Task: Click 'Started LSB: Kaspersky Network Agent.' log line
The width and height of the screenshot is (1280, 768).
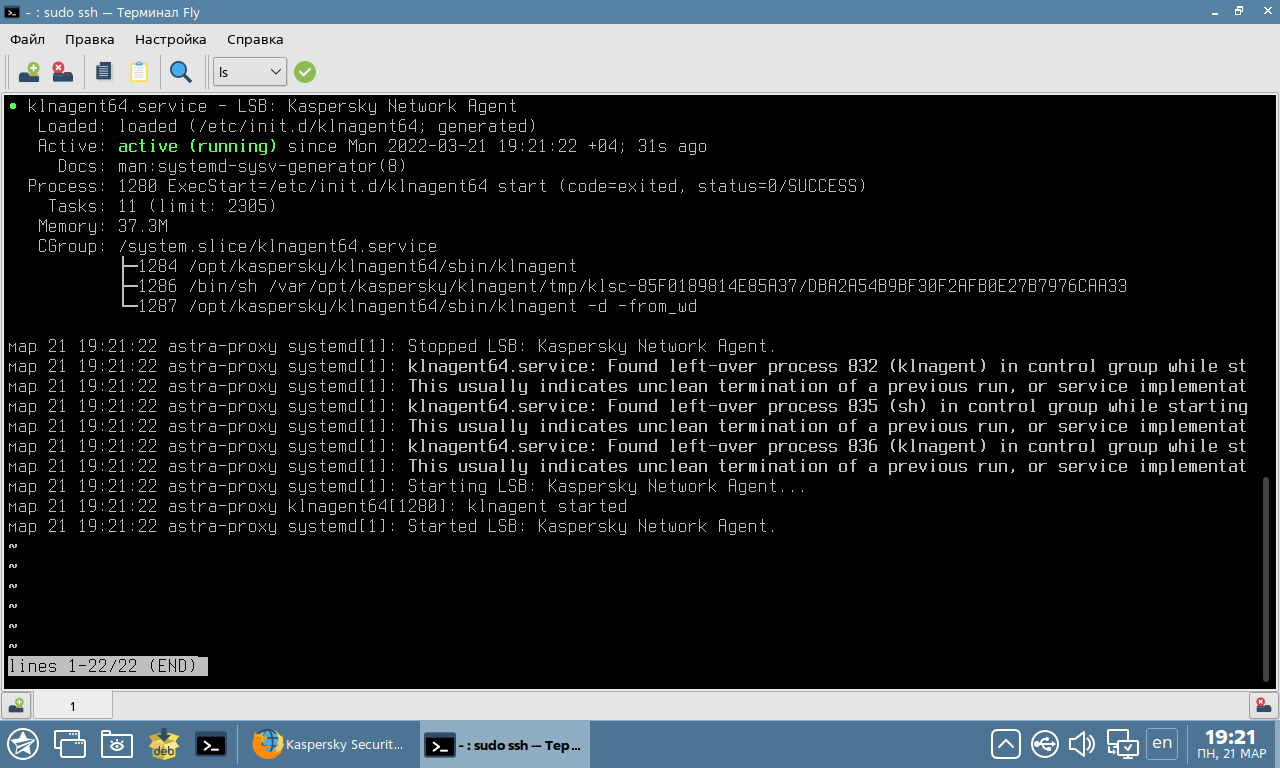Action: click(x=392, y=526)
